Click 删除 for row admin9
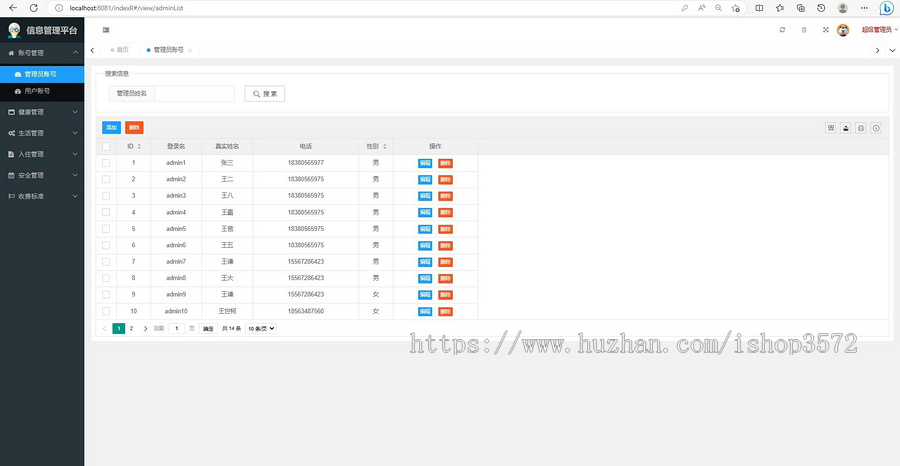Image resolution: width=900 pixels, height=466 pixels. click(x=445, y=294)
